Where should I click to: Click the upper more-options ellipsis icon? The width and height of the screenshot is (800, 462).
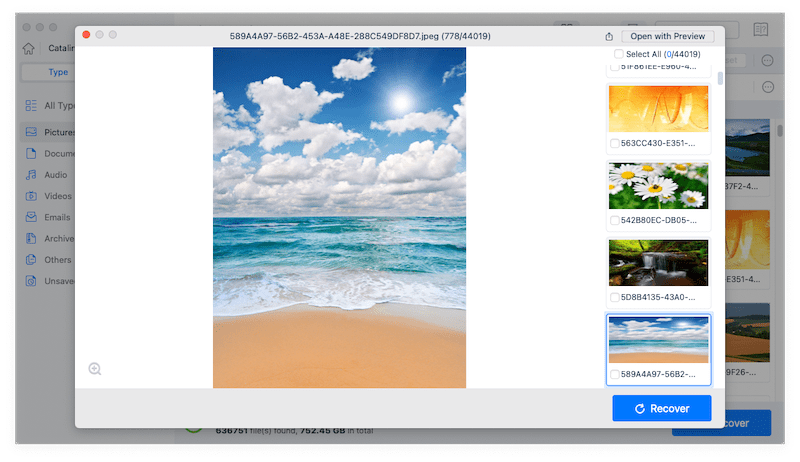pos(767,61)
